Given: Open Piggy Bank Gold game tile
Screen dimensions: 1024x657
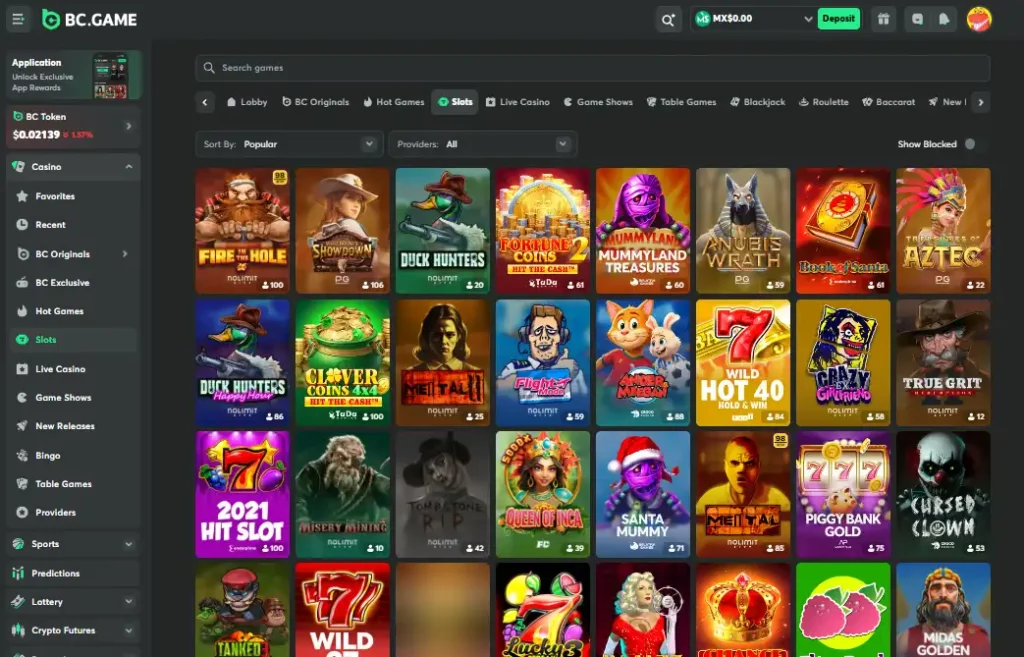Looking at the screenshot, I should (x=843, y=494).
